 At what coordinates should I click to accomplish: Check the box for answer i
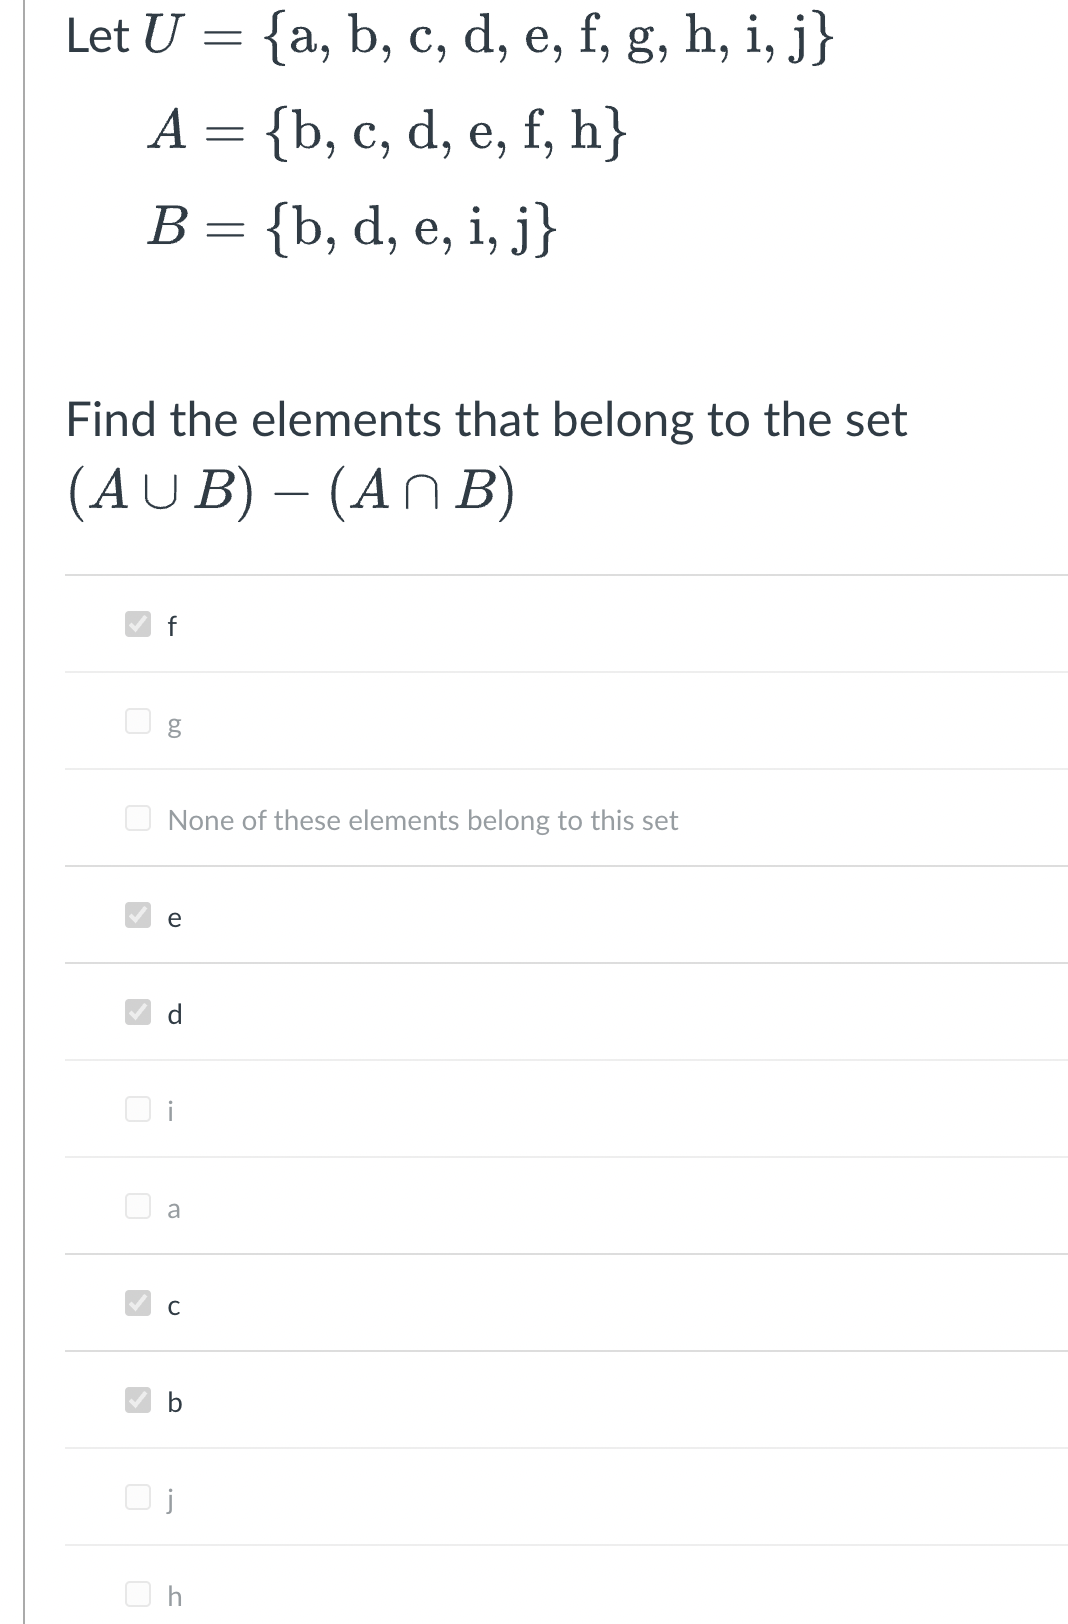(138, 1109)
